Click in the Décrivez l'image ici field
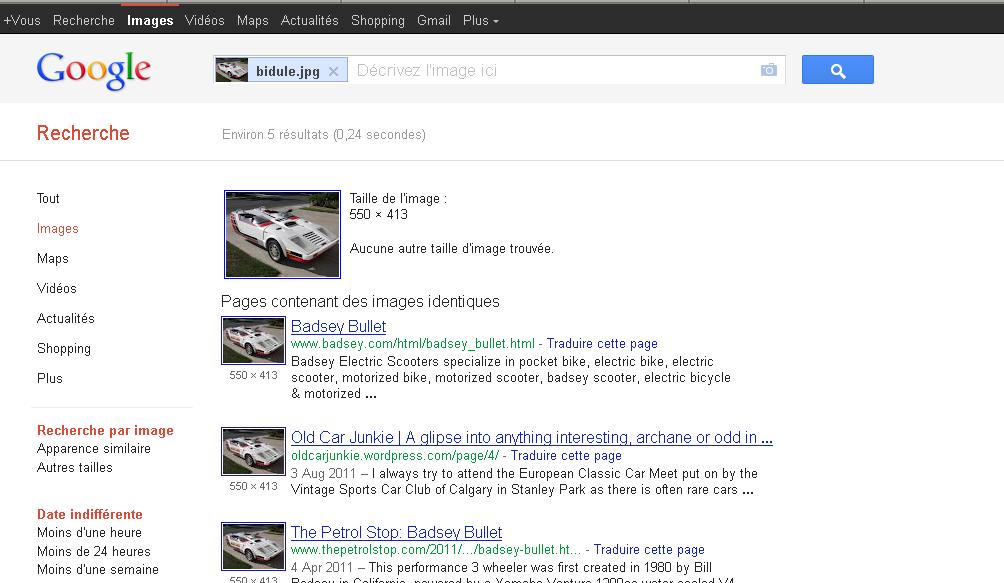The image size is (1004, 583). 550,70
